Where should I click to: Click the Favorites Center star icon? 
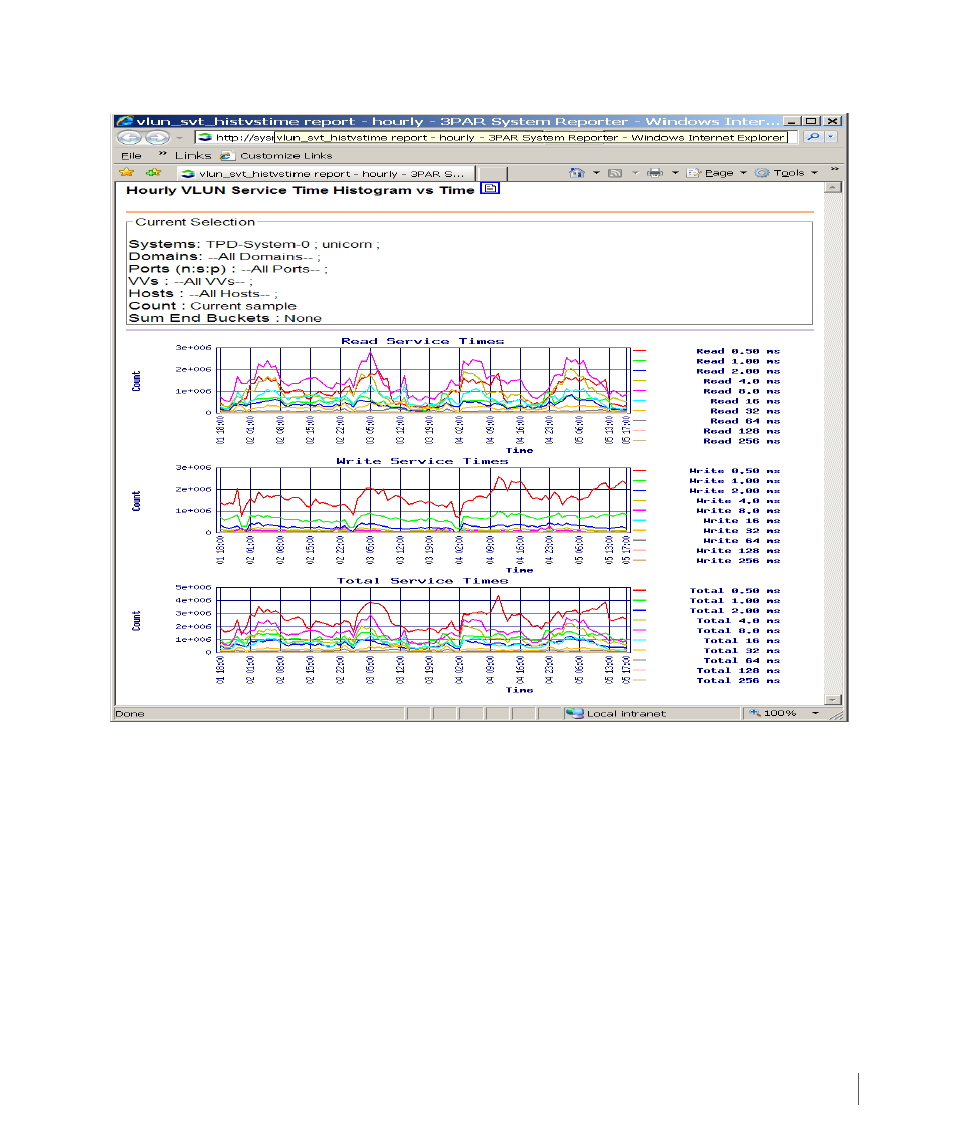tap(126, 172)
